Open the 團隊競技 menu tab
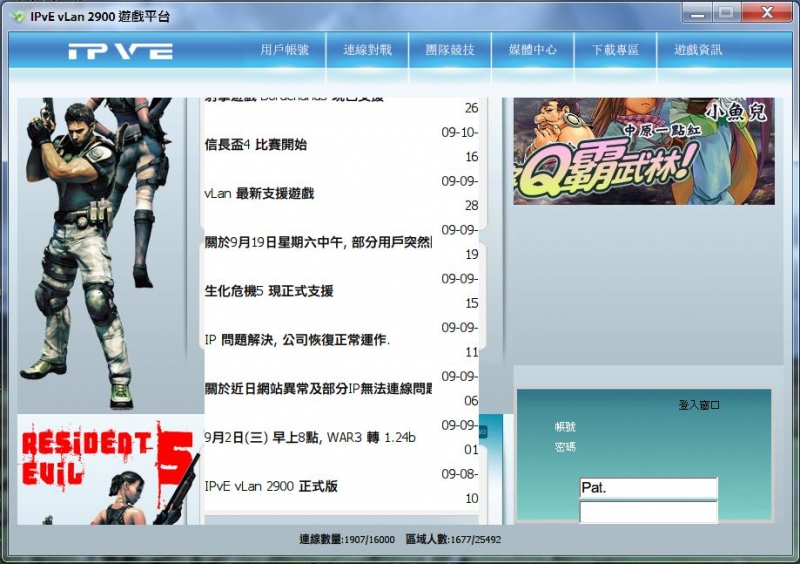Viewport: 800px width, 564px height. 450,50
